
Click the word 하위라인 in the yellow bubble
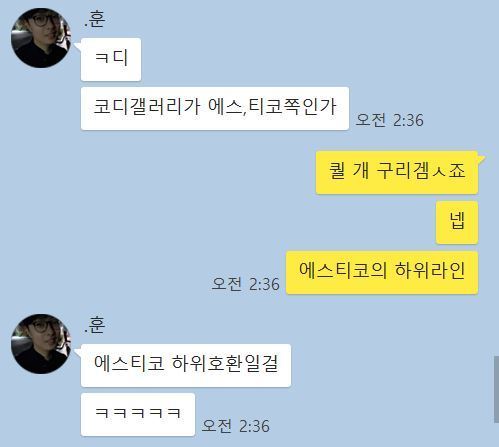pyautogui.click(x=430, y=270)
